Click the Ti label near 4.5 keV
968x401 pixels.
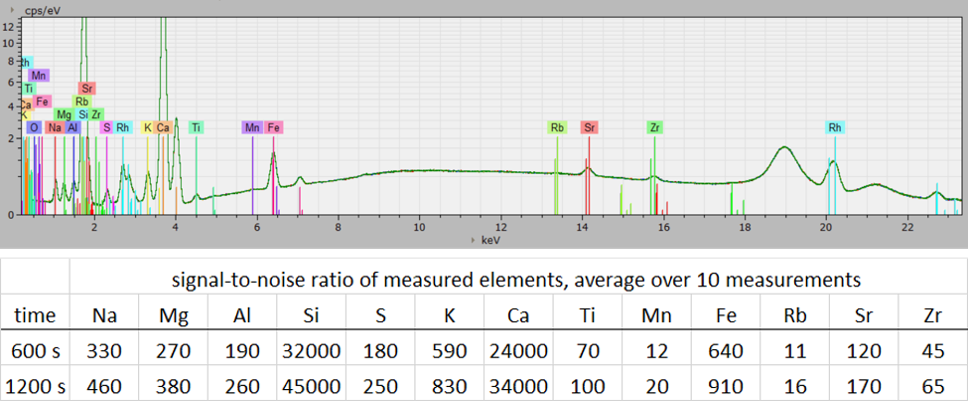coord(196,128)
